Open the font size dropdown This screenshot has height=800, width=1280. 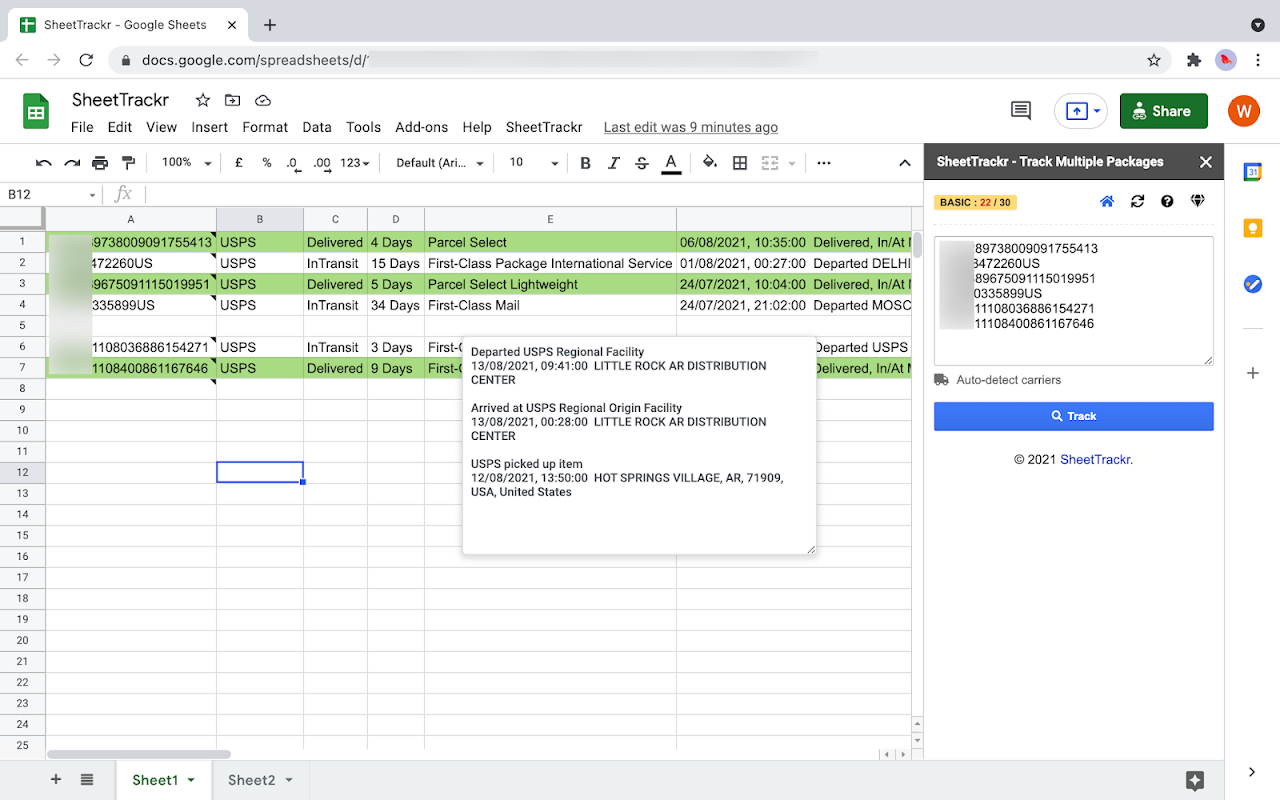point(533,163)
